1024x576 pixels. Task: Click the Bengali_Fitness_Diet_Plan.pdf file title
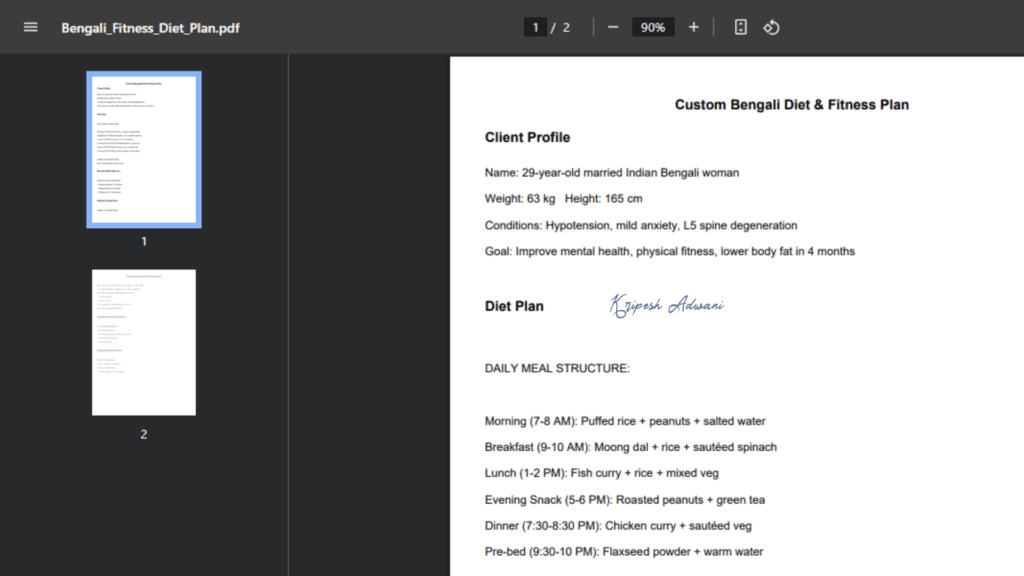[150, 28]
